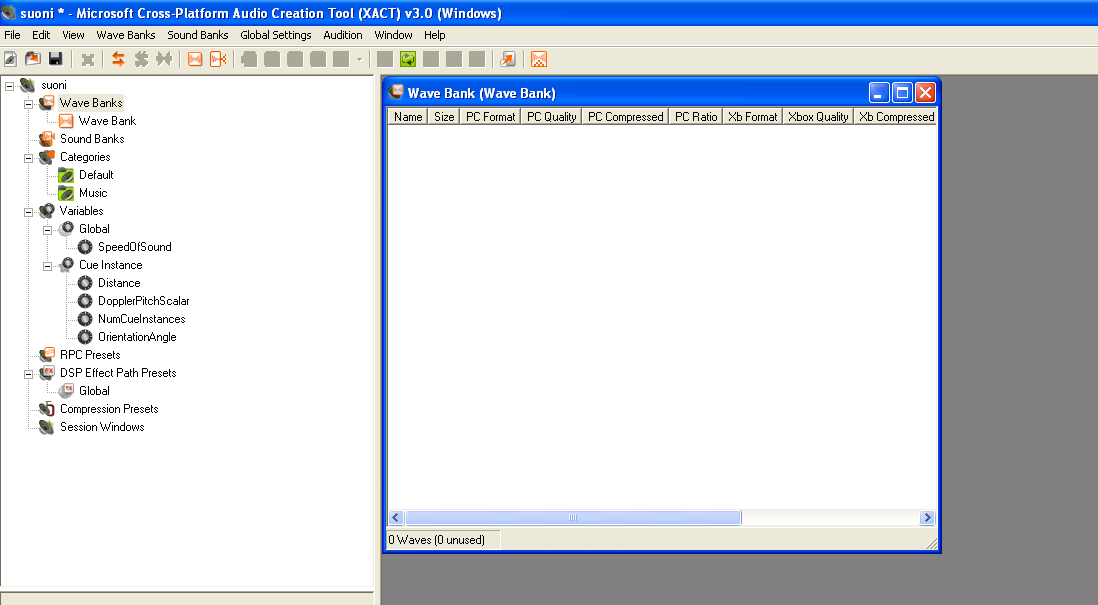Click the PC Quality column header
1098x605 pixels.
pos(551,117)
